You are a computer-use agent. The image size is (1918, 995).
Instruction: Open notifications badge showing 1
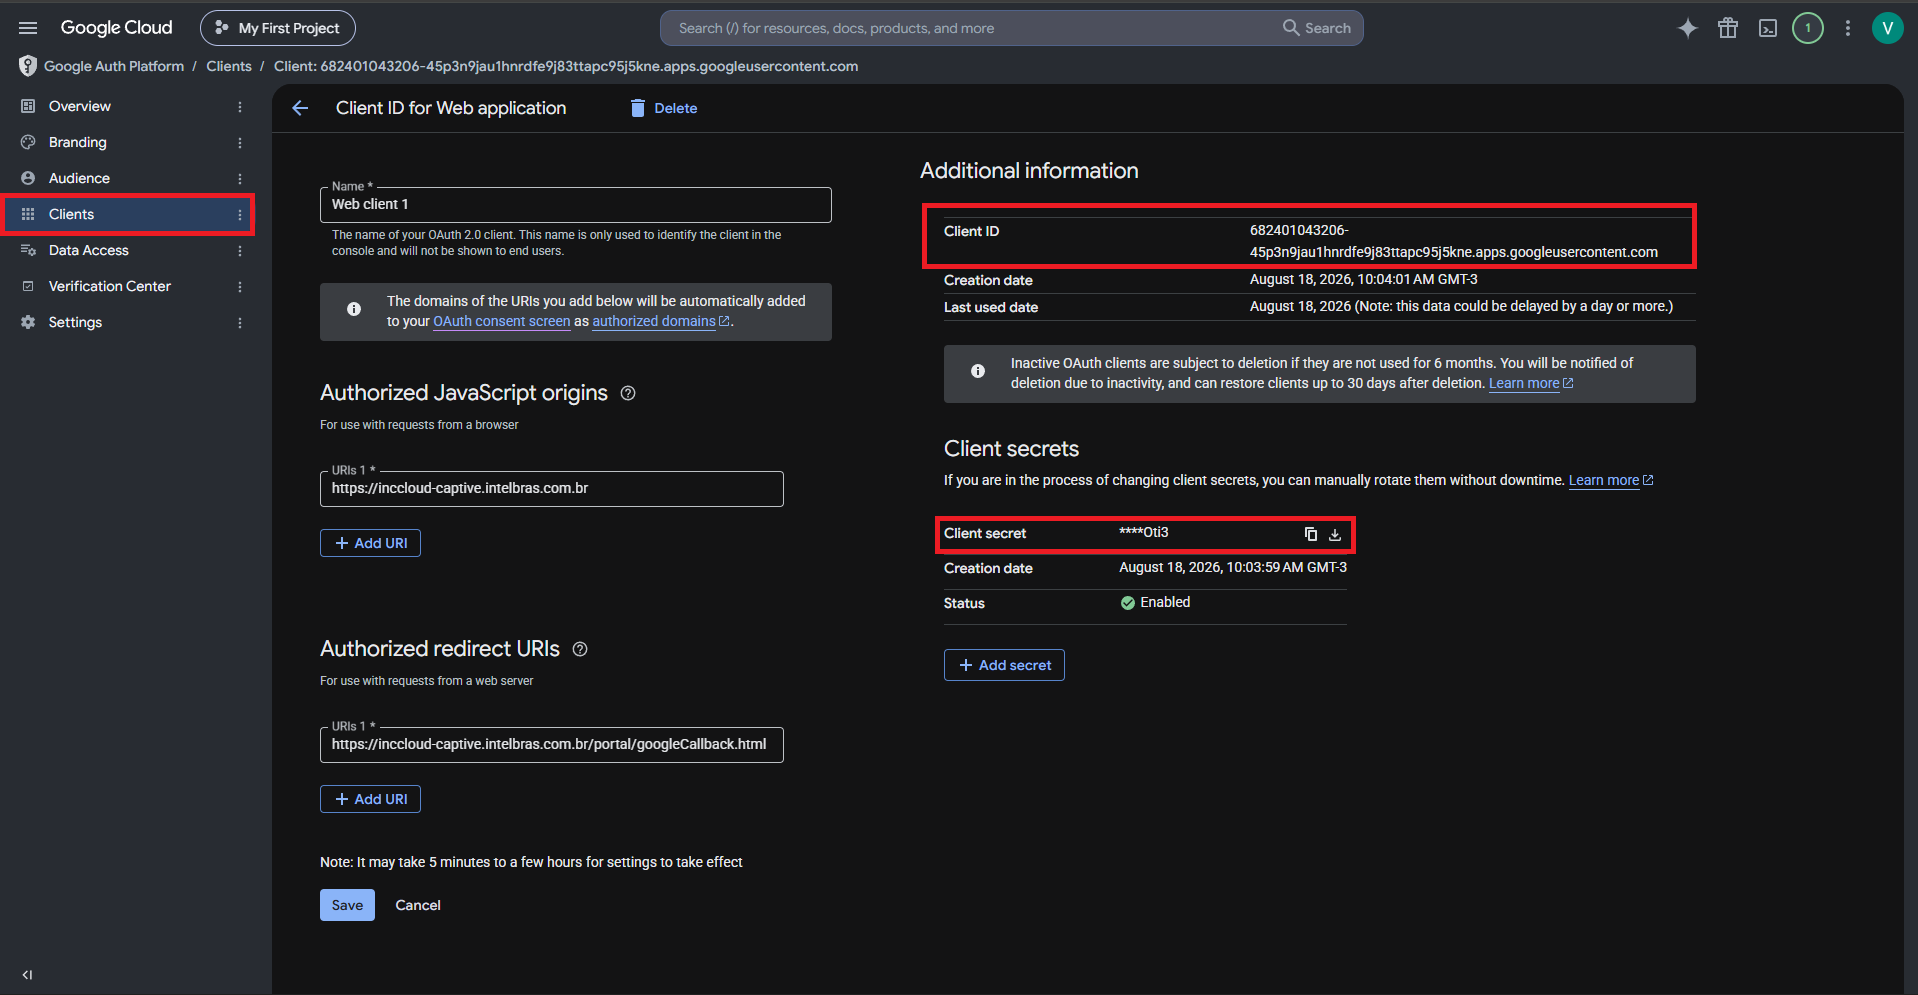[1808, 28]
